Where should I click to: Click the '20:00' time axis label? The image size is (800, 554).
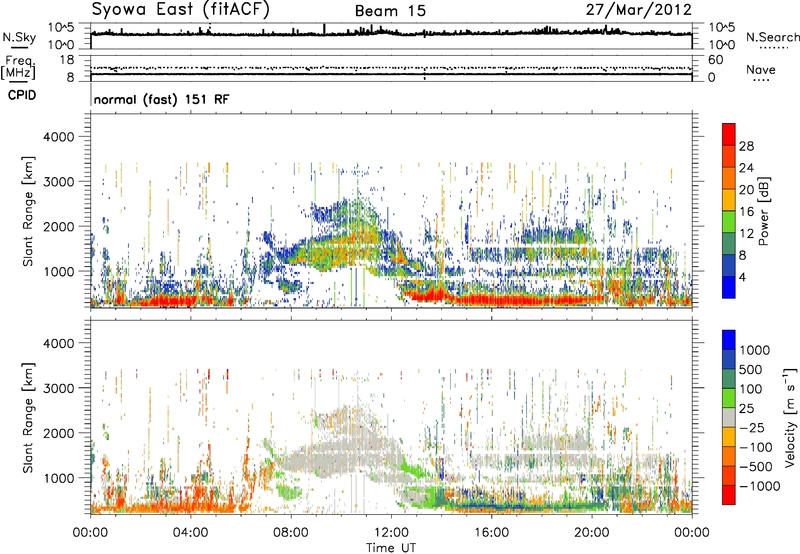(x=592, y=533)
